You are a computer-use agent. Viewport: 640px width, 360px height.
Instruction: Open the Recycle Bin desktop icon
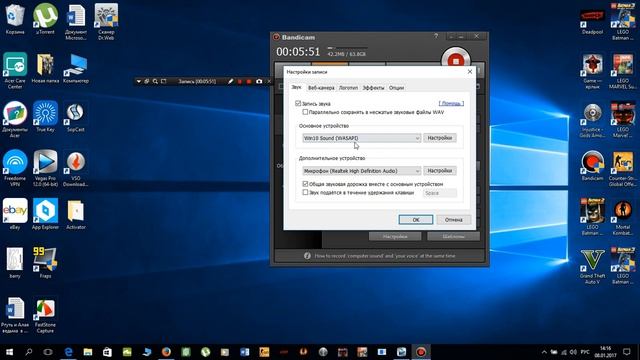(x=15, y=18)
